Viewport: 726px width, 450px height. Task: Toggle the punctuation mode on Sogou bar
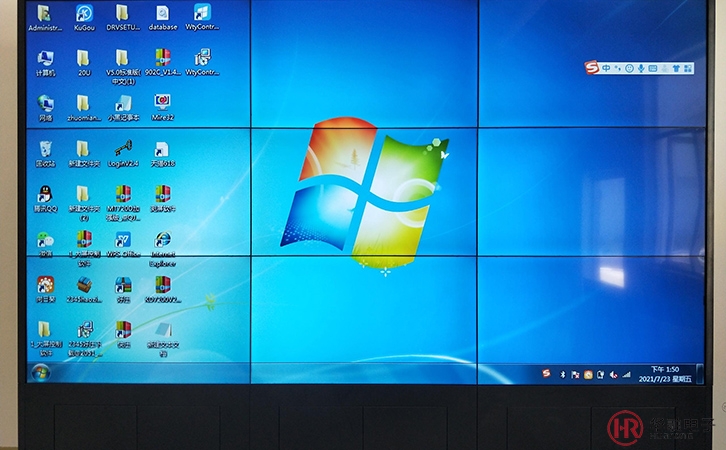pyautogui.click(x=618, y=69)
